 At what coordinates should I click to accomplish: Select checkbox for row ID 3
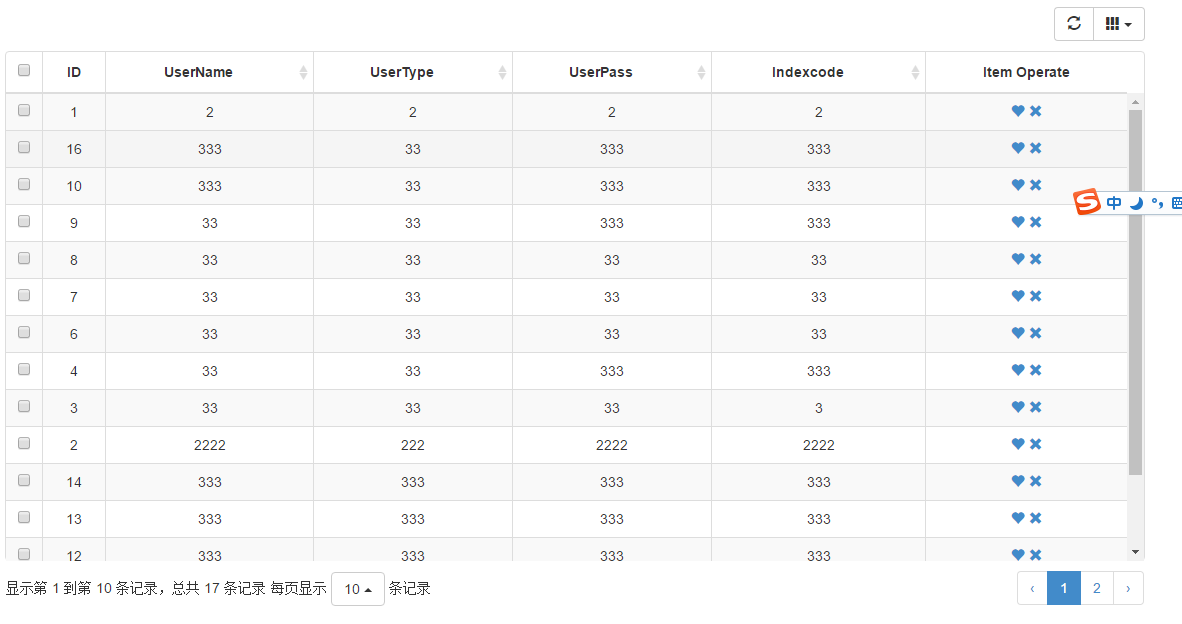(24, 407)
